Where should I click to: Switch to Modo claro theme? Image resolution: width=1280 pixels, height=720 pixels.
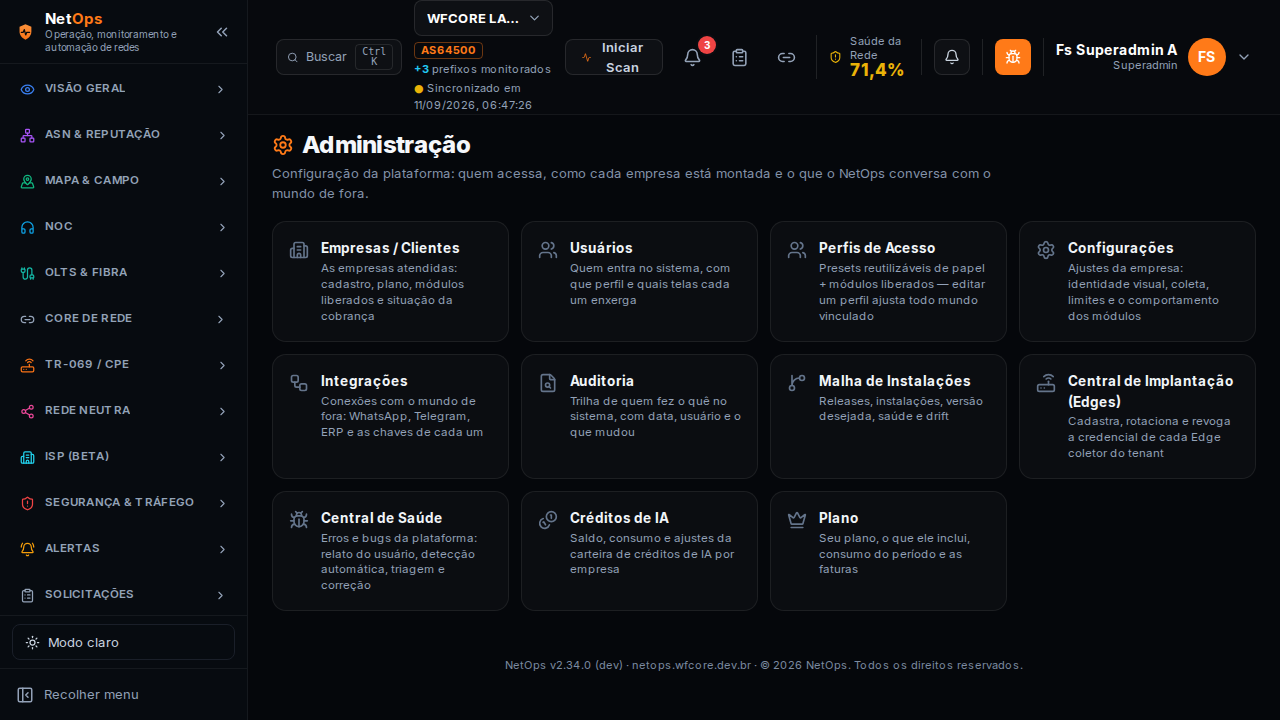(123, 642)
